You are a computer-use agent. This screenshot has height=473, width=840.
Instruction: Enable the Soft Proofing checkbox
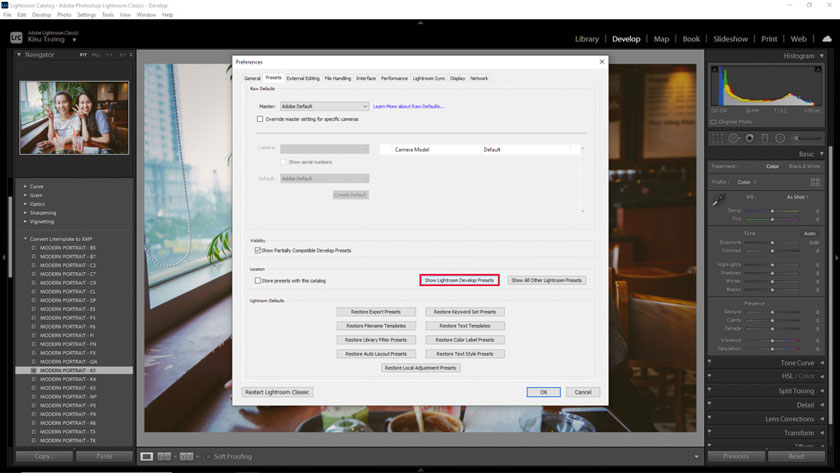tap(208, 456)
